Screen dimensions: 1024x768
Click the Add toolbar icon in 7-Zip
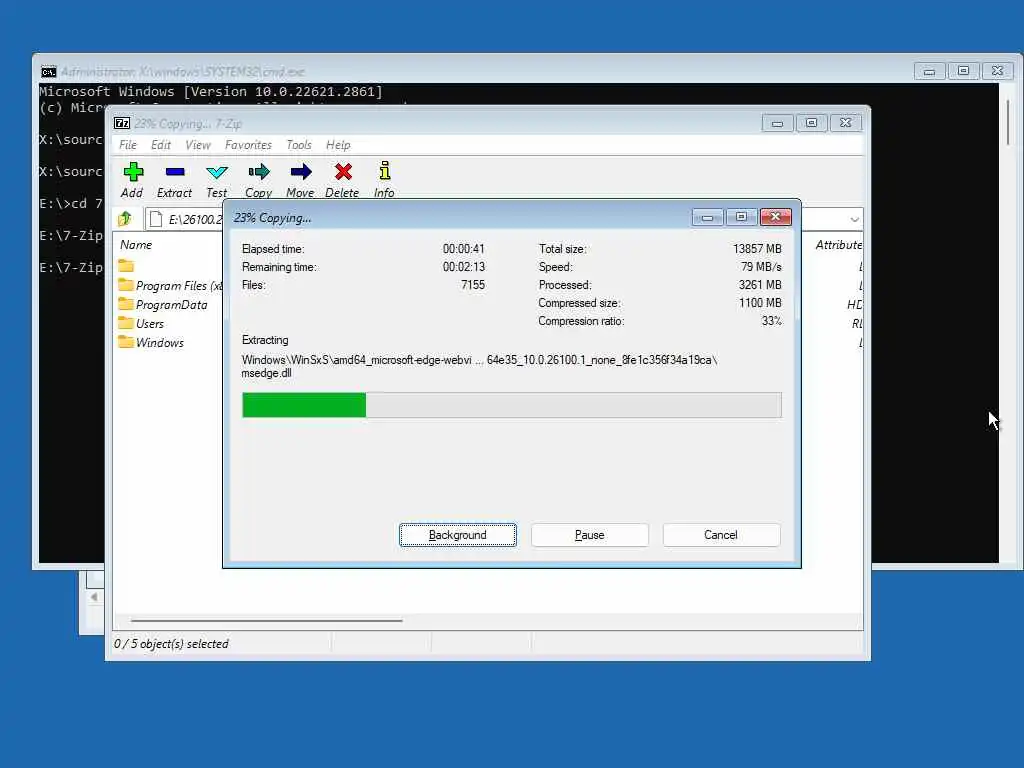[x=133, y=172]
